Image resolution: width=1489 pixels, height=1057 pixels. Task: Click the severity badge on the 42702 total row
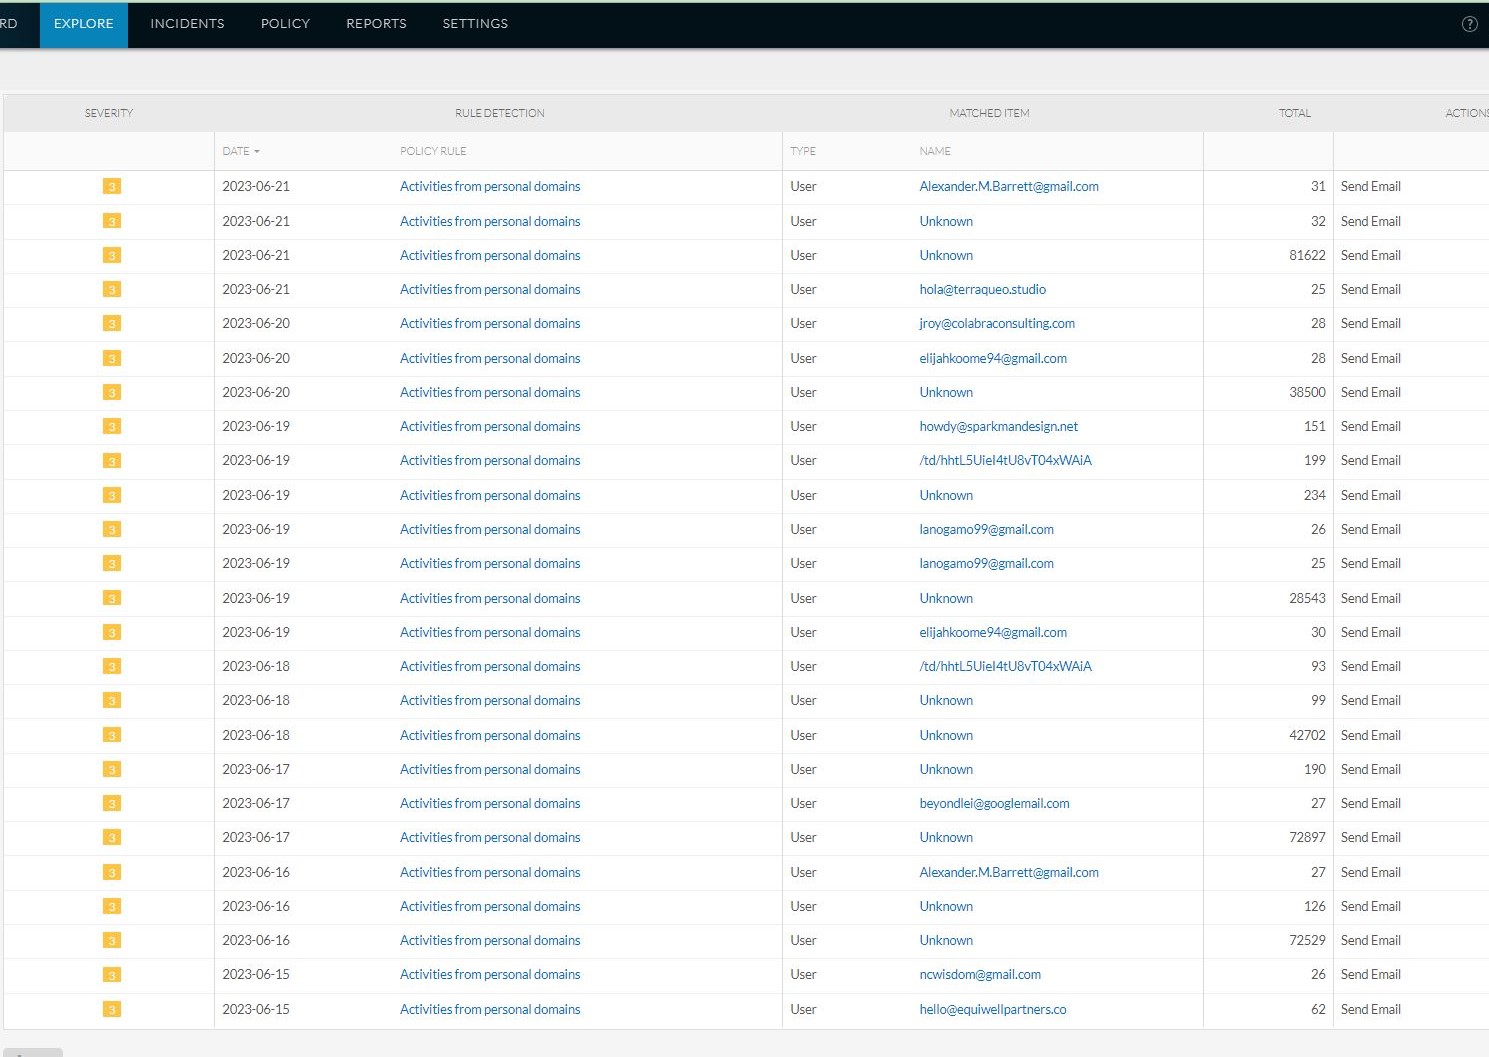pos(111,734)
